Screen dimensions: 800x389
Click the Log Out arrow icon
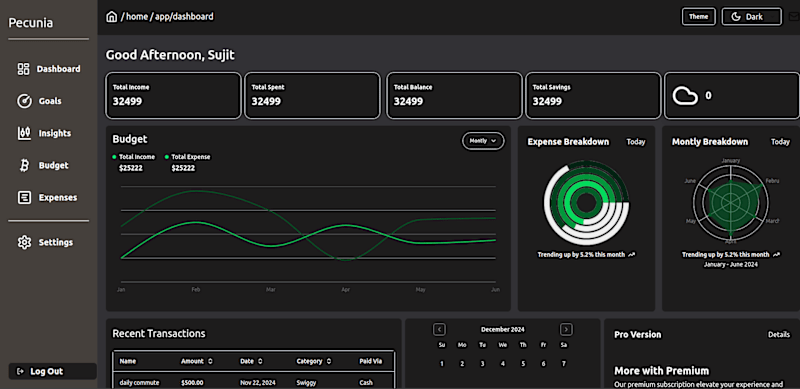click(x=20, y=372)
